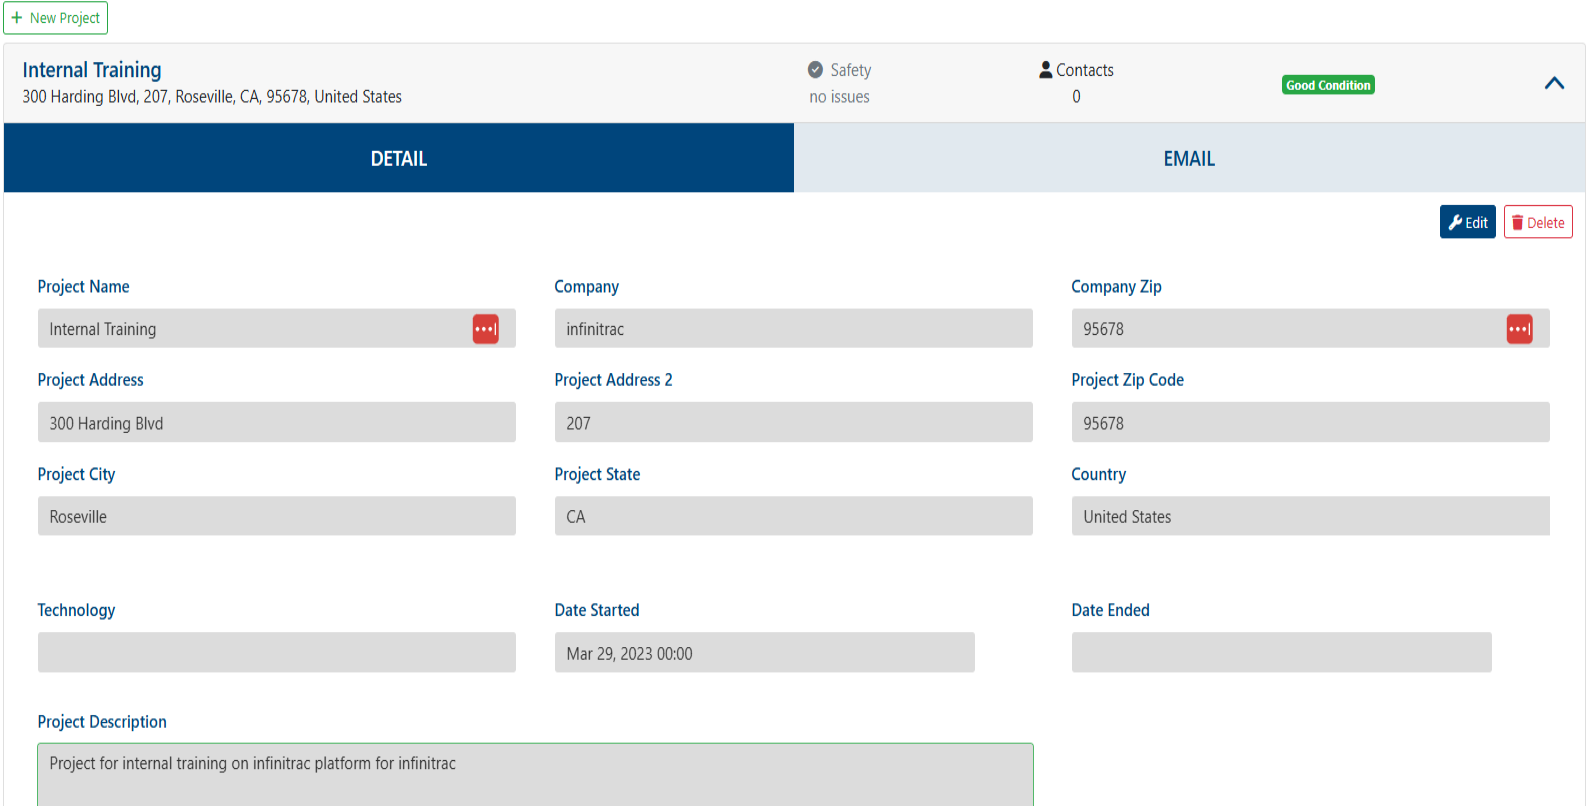Click the red icon in Company Zip field
The width and height of the screenshot is (1586, 806).
pos(1520,329)
